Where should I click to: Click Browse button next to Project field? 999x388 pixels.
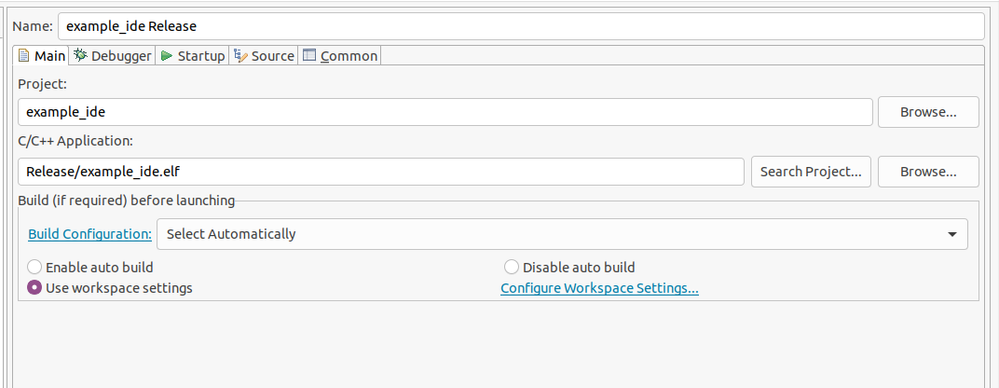(x=928, y=112)
